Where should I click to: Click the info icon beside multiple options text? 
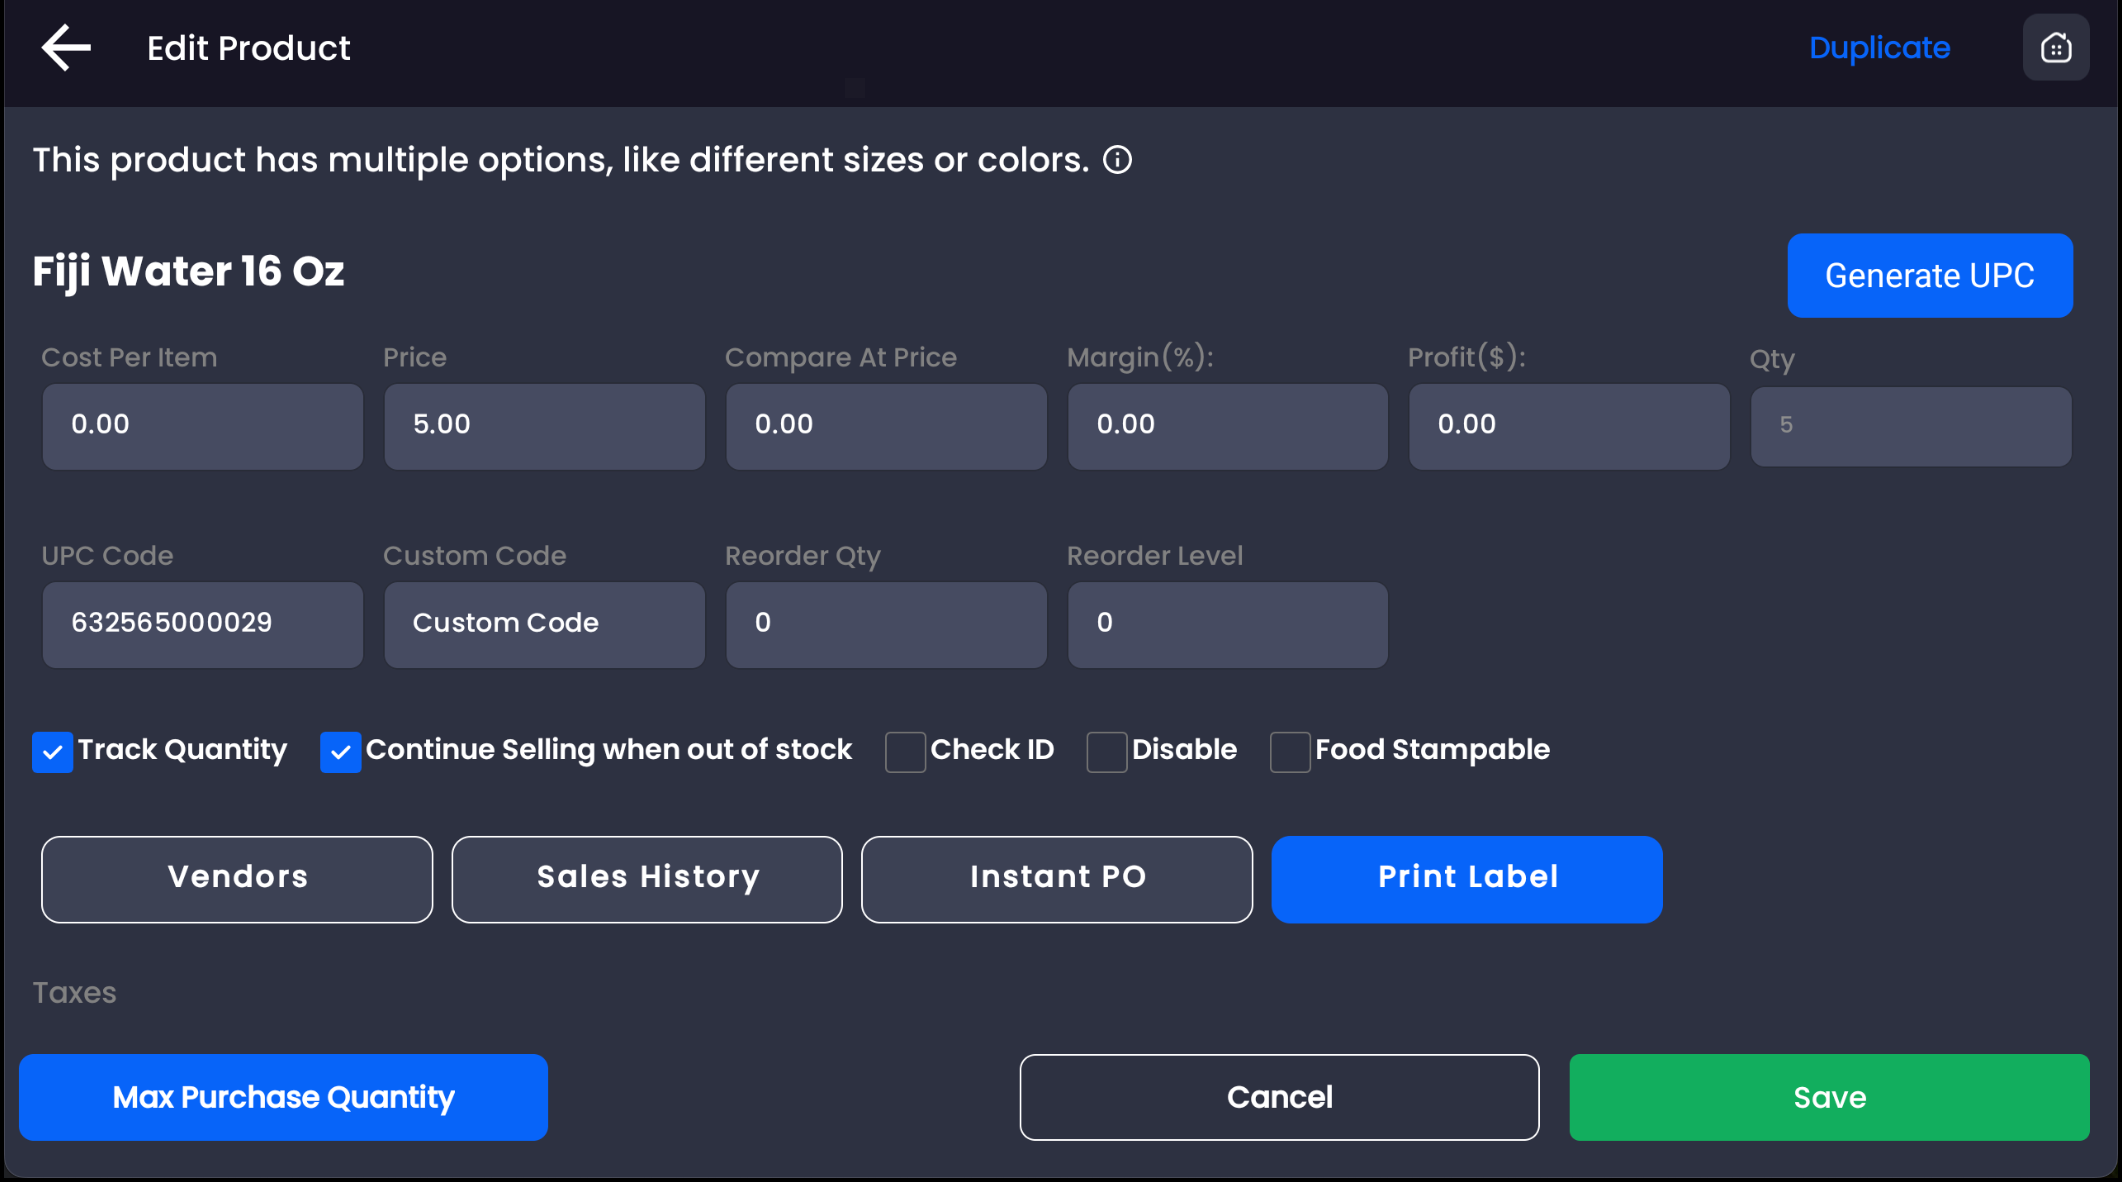[1117, 160]
